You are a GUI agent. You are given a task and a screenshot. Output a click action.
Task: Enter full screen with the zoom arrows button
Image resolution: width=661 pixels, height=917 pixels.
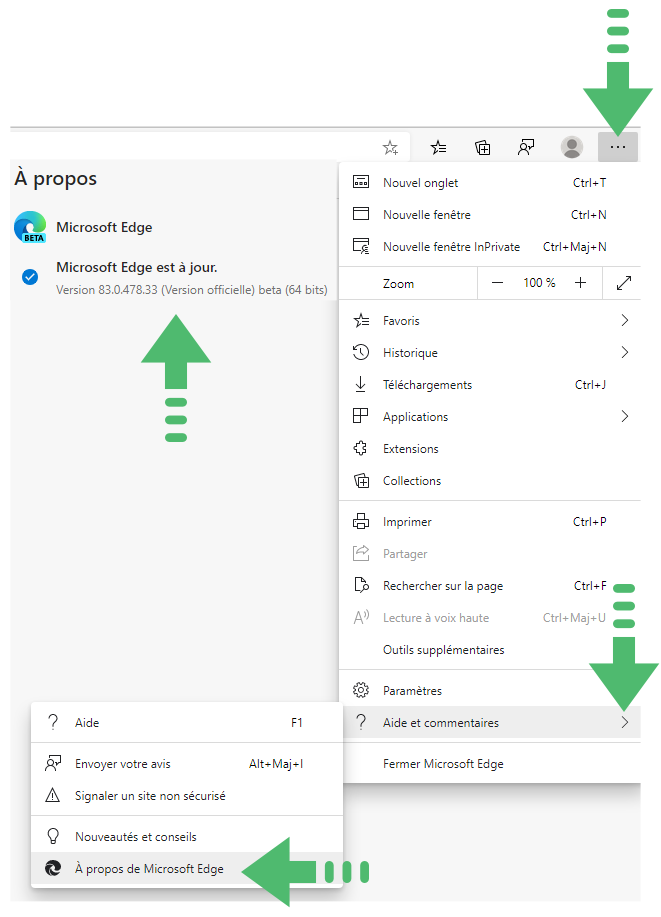pyautogui.click(x=624, y=283)
